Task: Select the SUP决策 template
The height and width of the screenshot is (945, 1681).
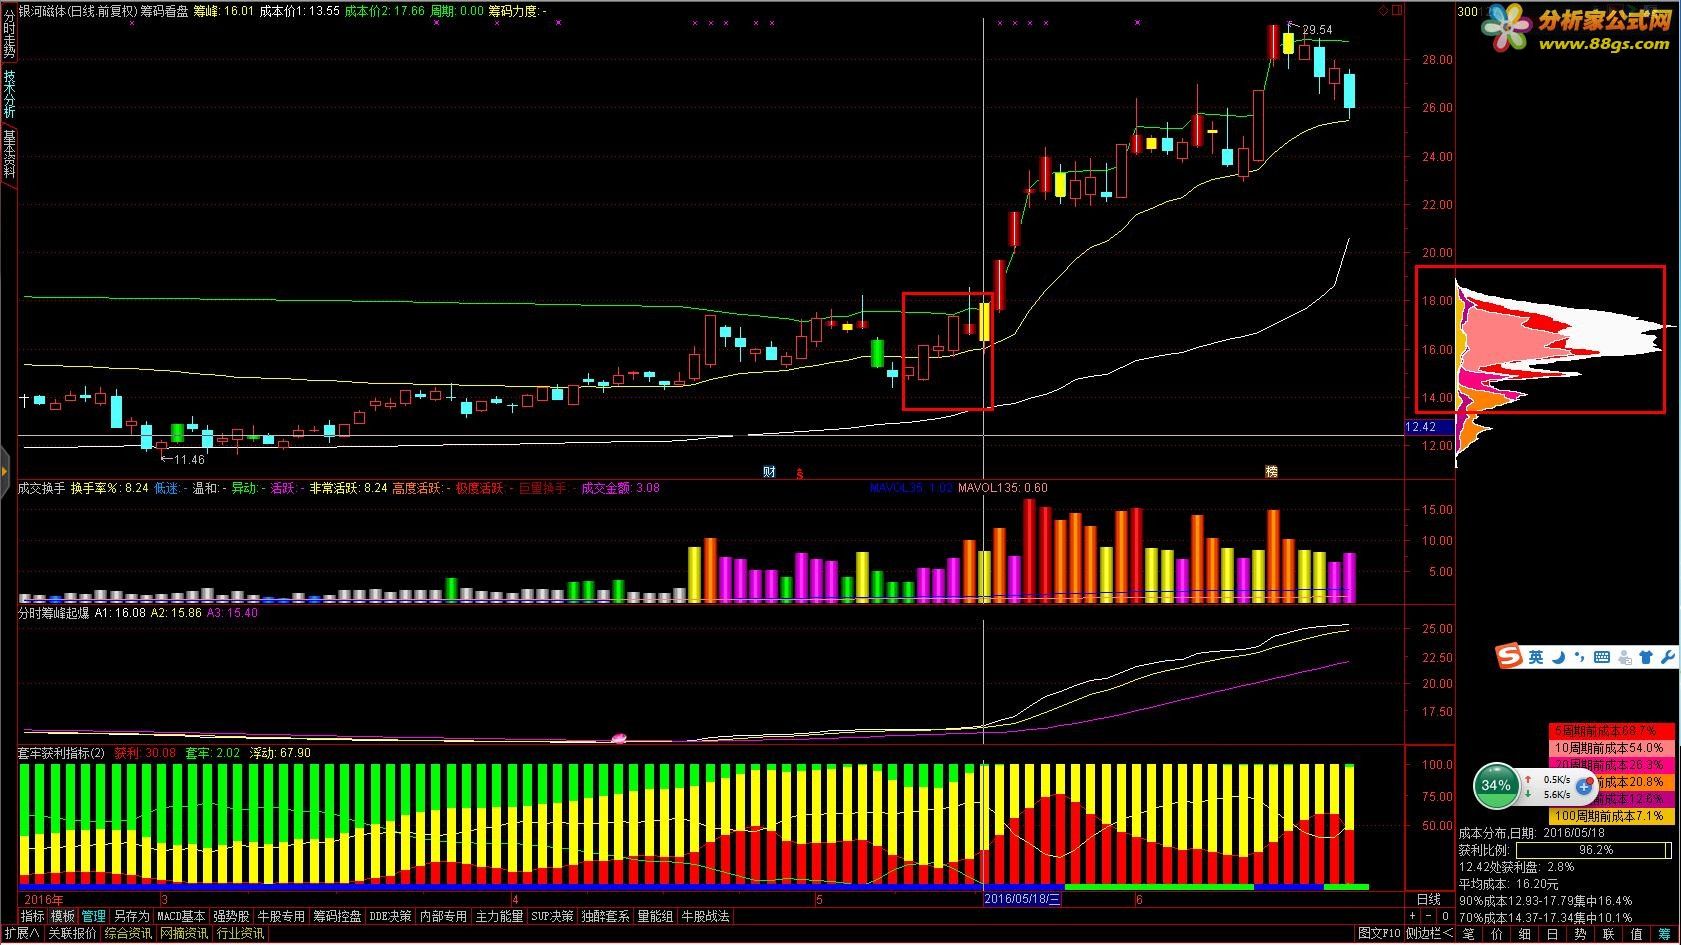Action: (552, 916)
